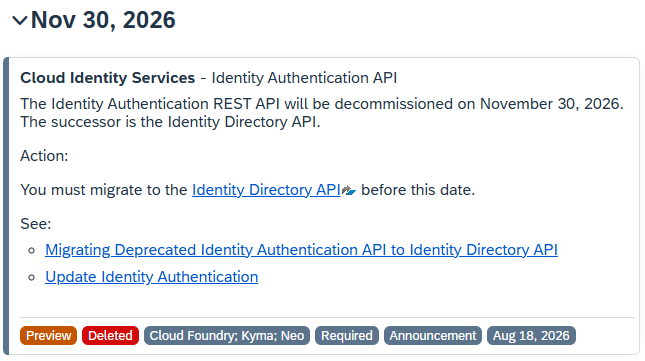The height and width of the screenshot is (361, 645).
Task: Select the Nov 30, 2026 heading
Action: 103,20
